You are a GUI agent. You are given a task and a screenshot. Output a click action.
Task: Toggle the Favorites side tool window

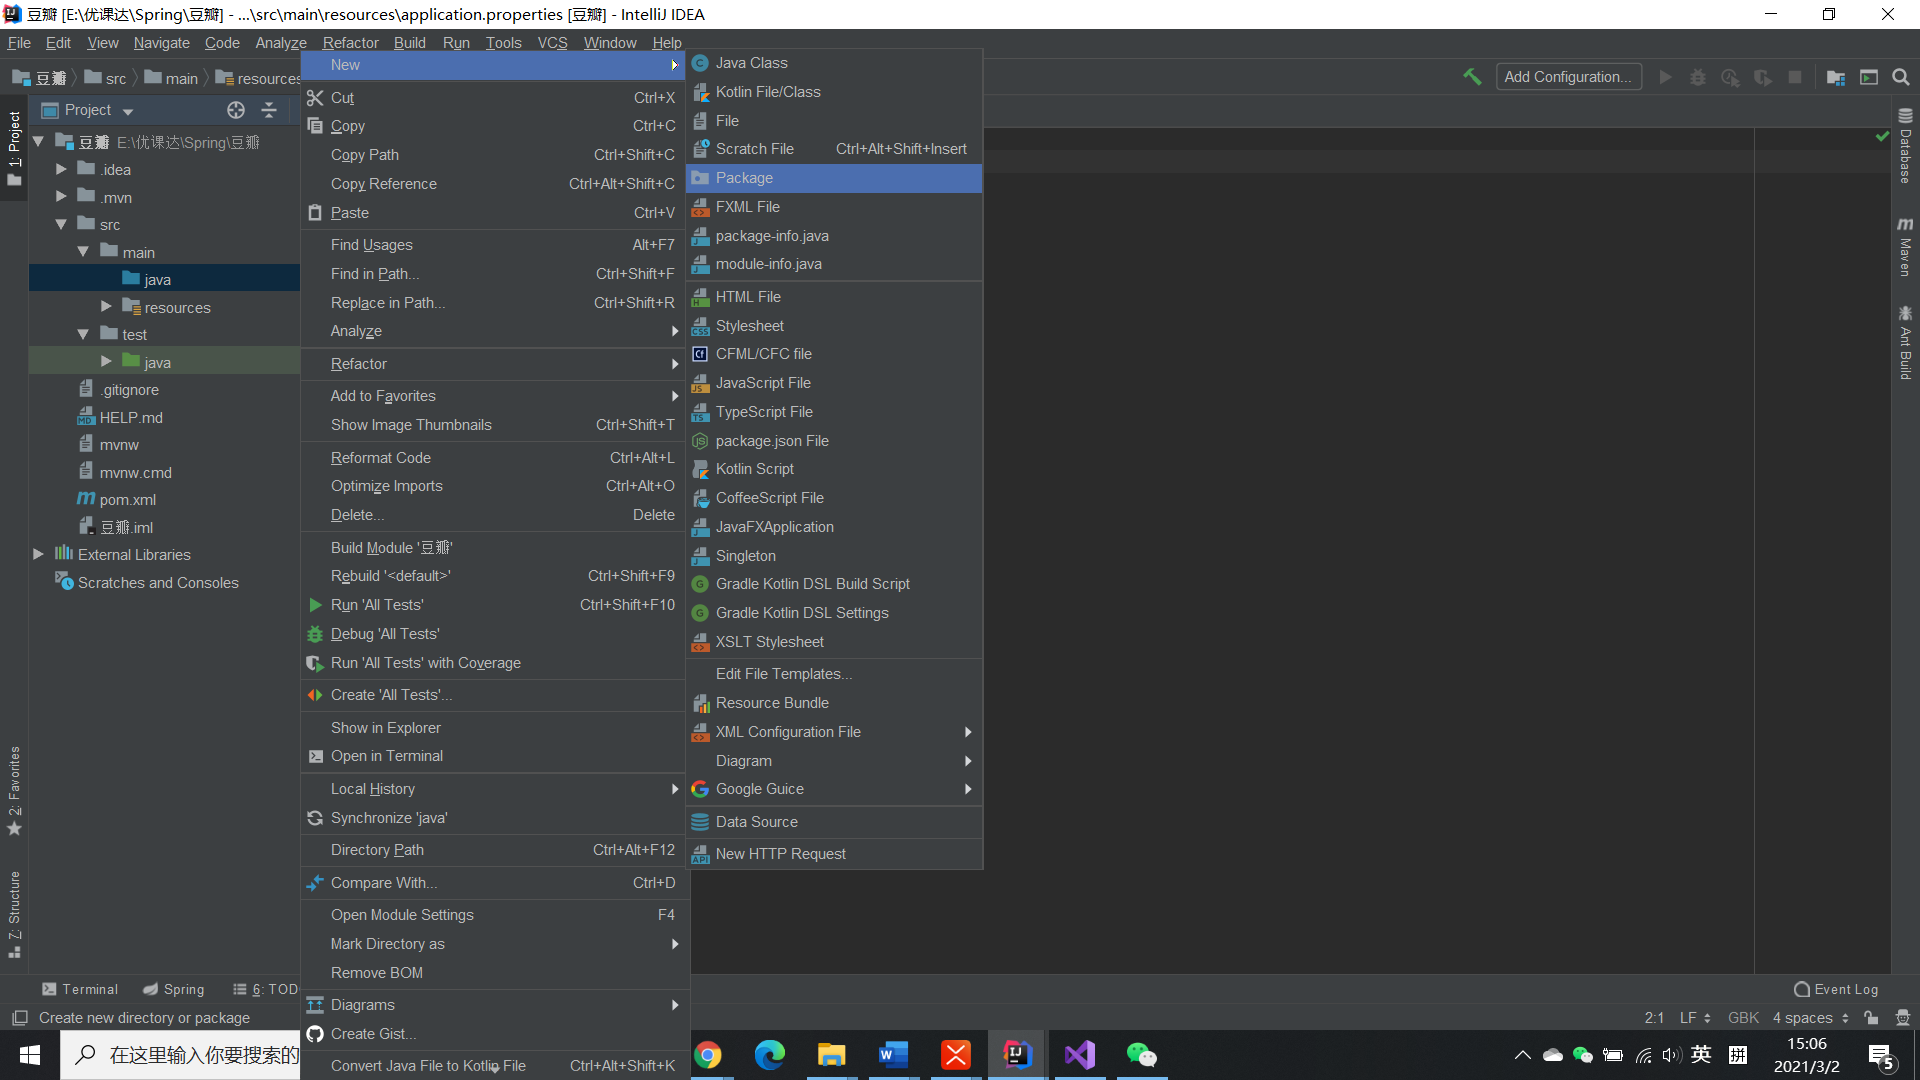(x=14, y=790)
